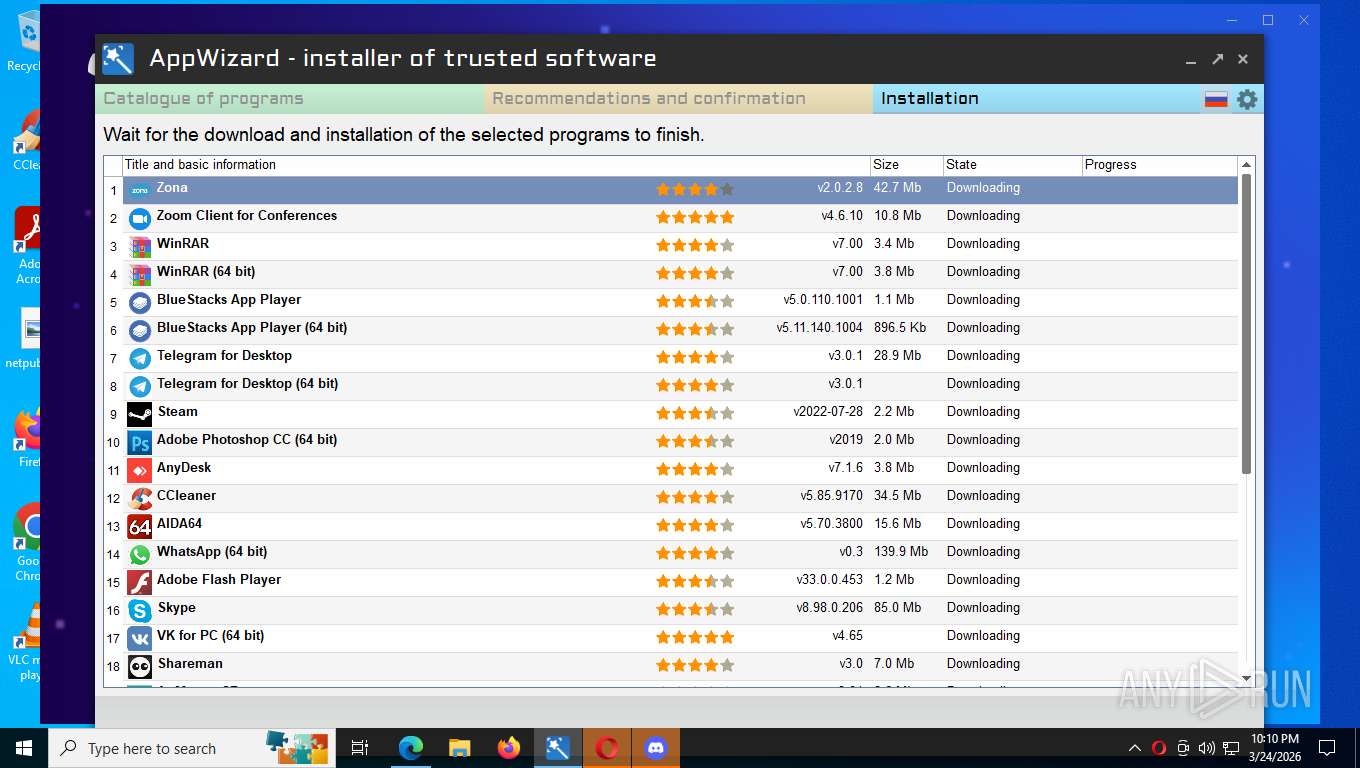Click the Zona app icon
This screenshot has height=768, width=1360.
point(140,190)
